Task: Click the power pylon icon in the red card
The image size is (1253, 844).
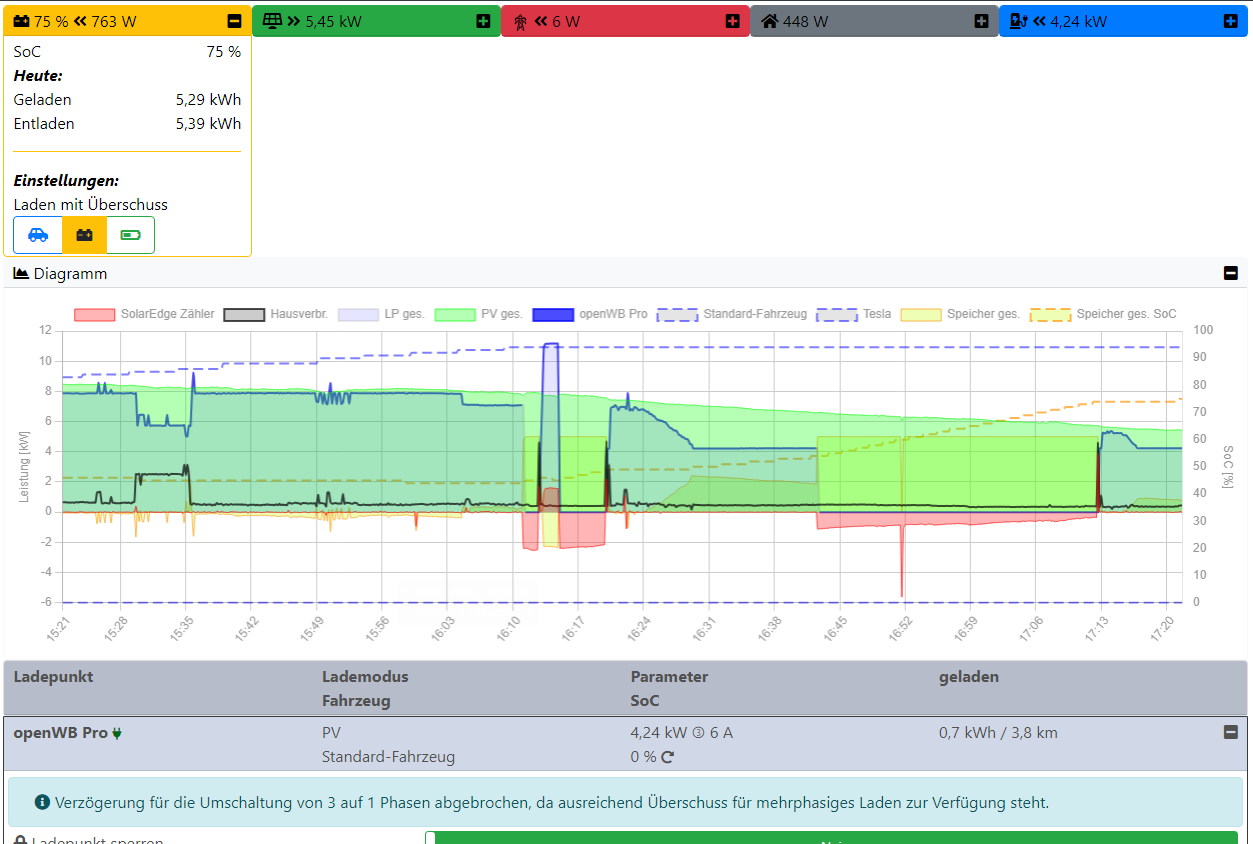Action: (520, 21)
